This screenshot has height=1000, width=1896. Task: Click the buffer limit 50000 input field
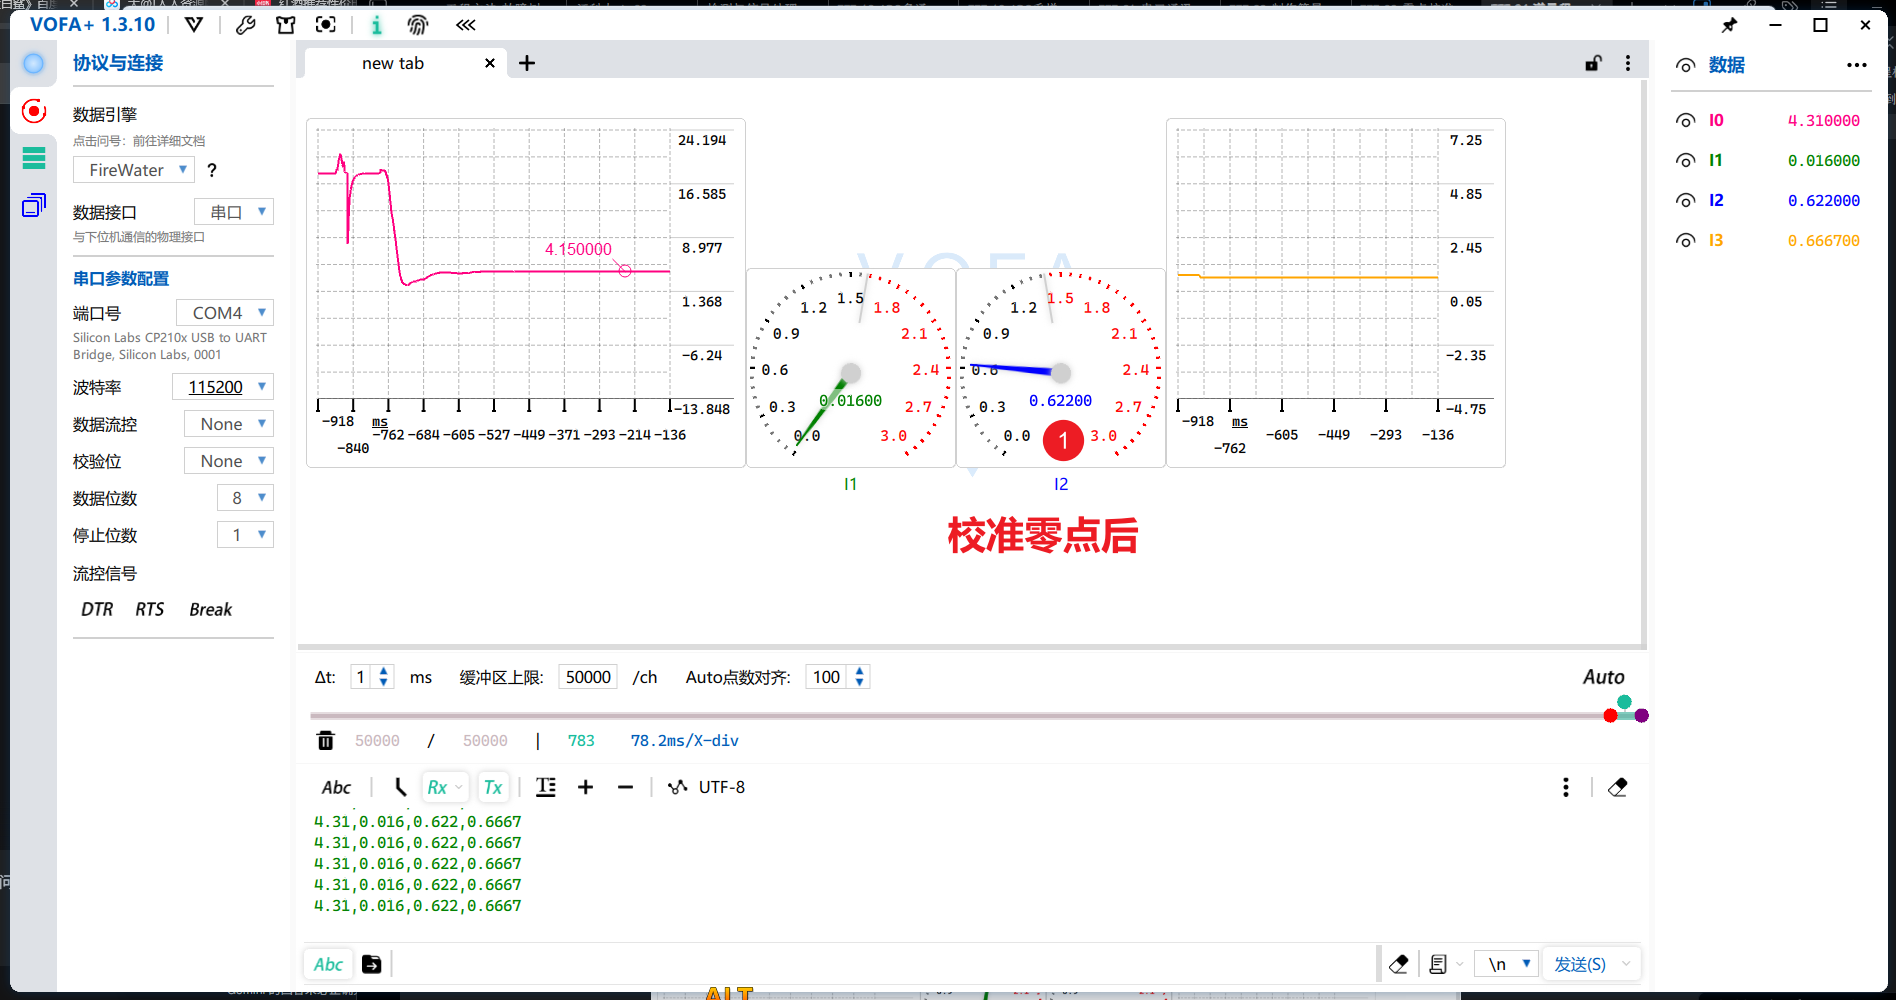(x=588, y=678)
